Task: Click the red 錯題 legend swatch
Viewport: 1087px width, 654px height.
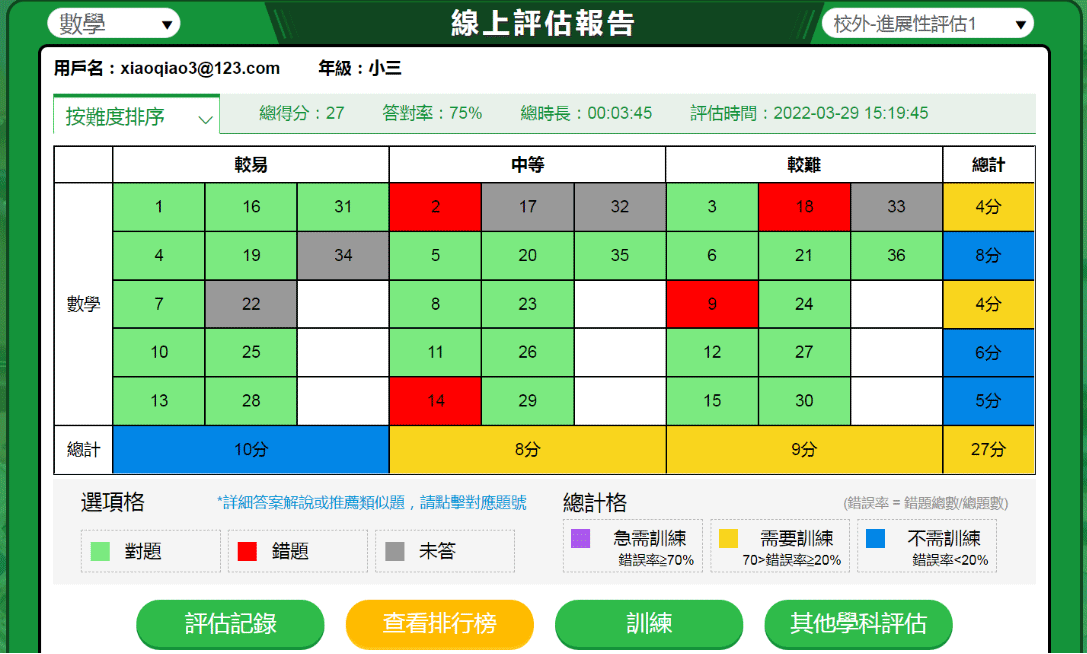Action: click(x=247, y=551)
